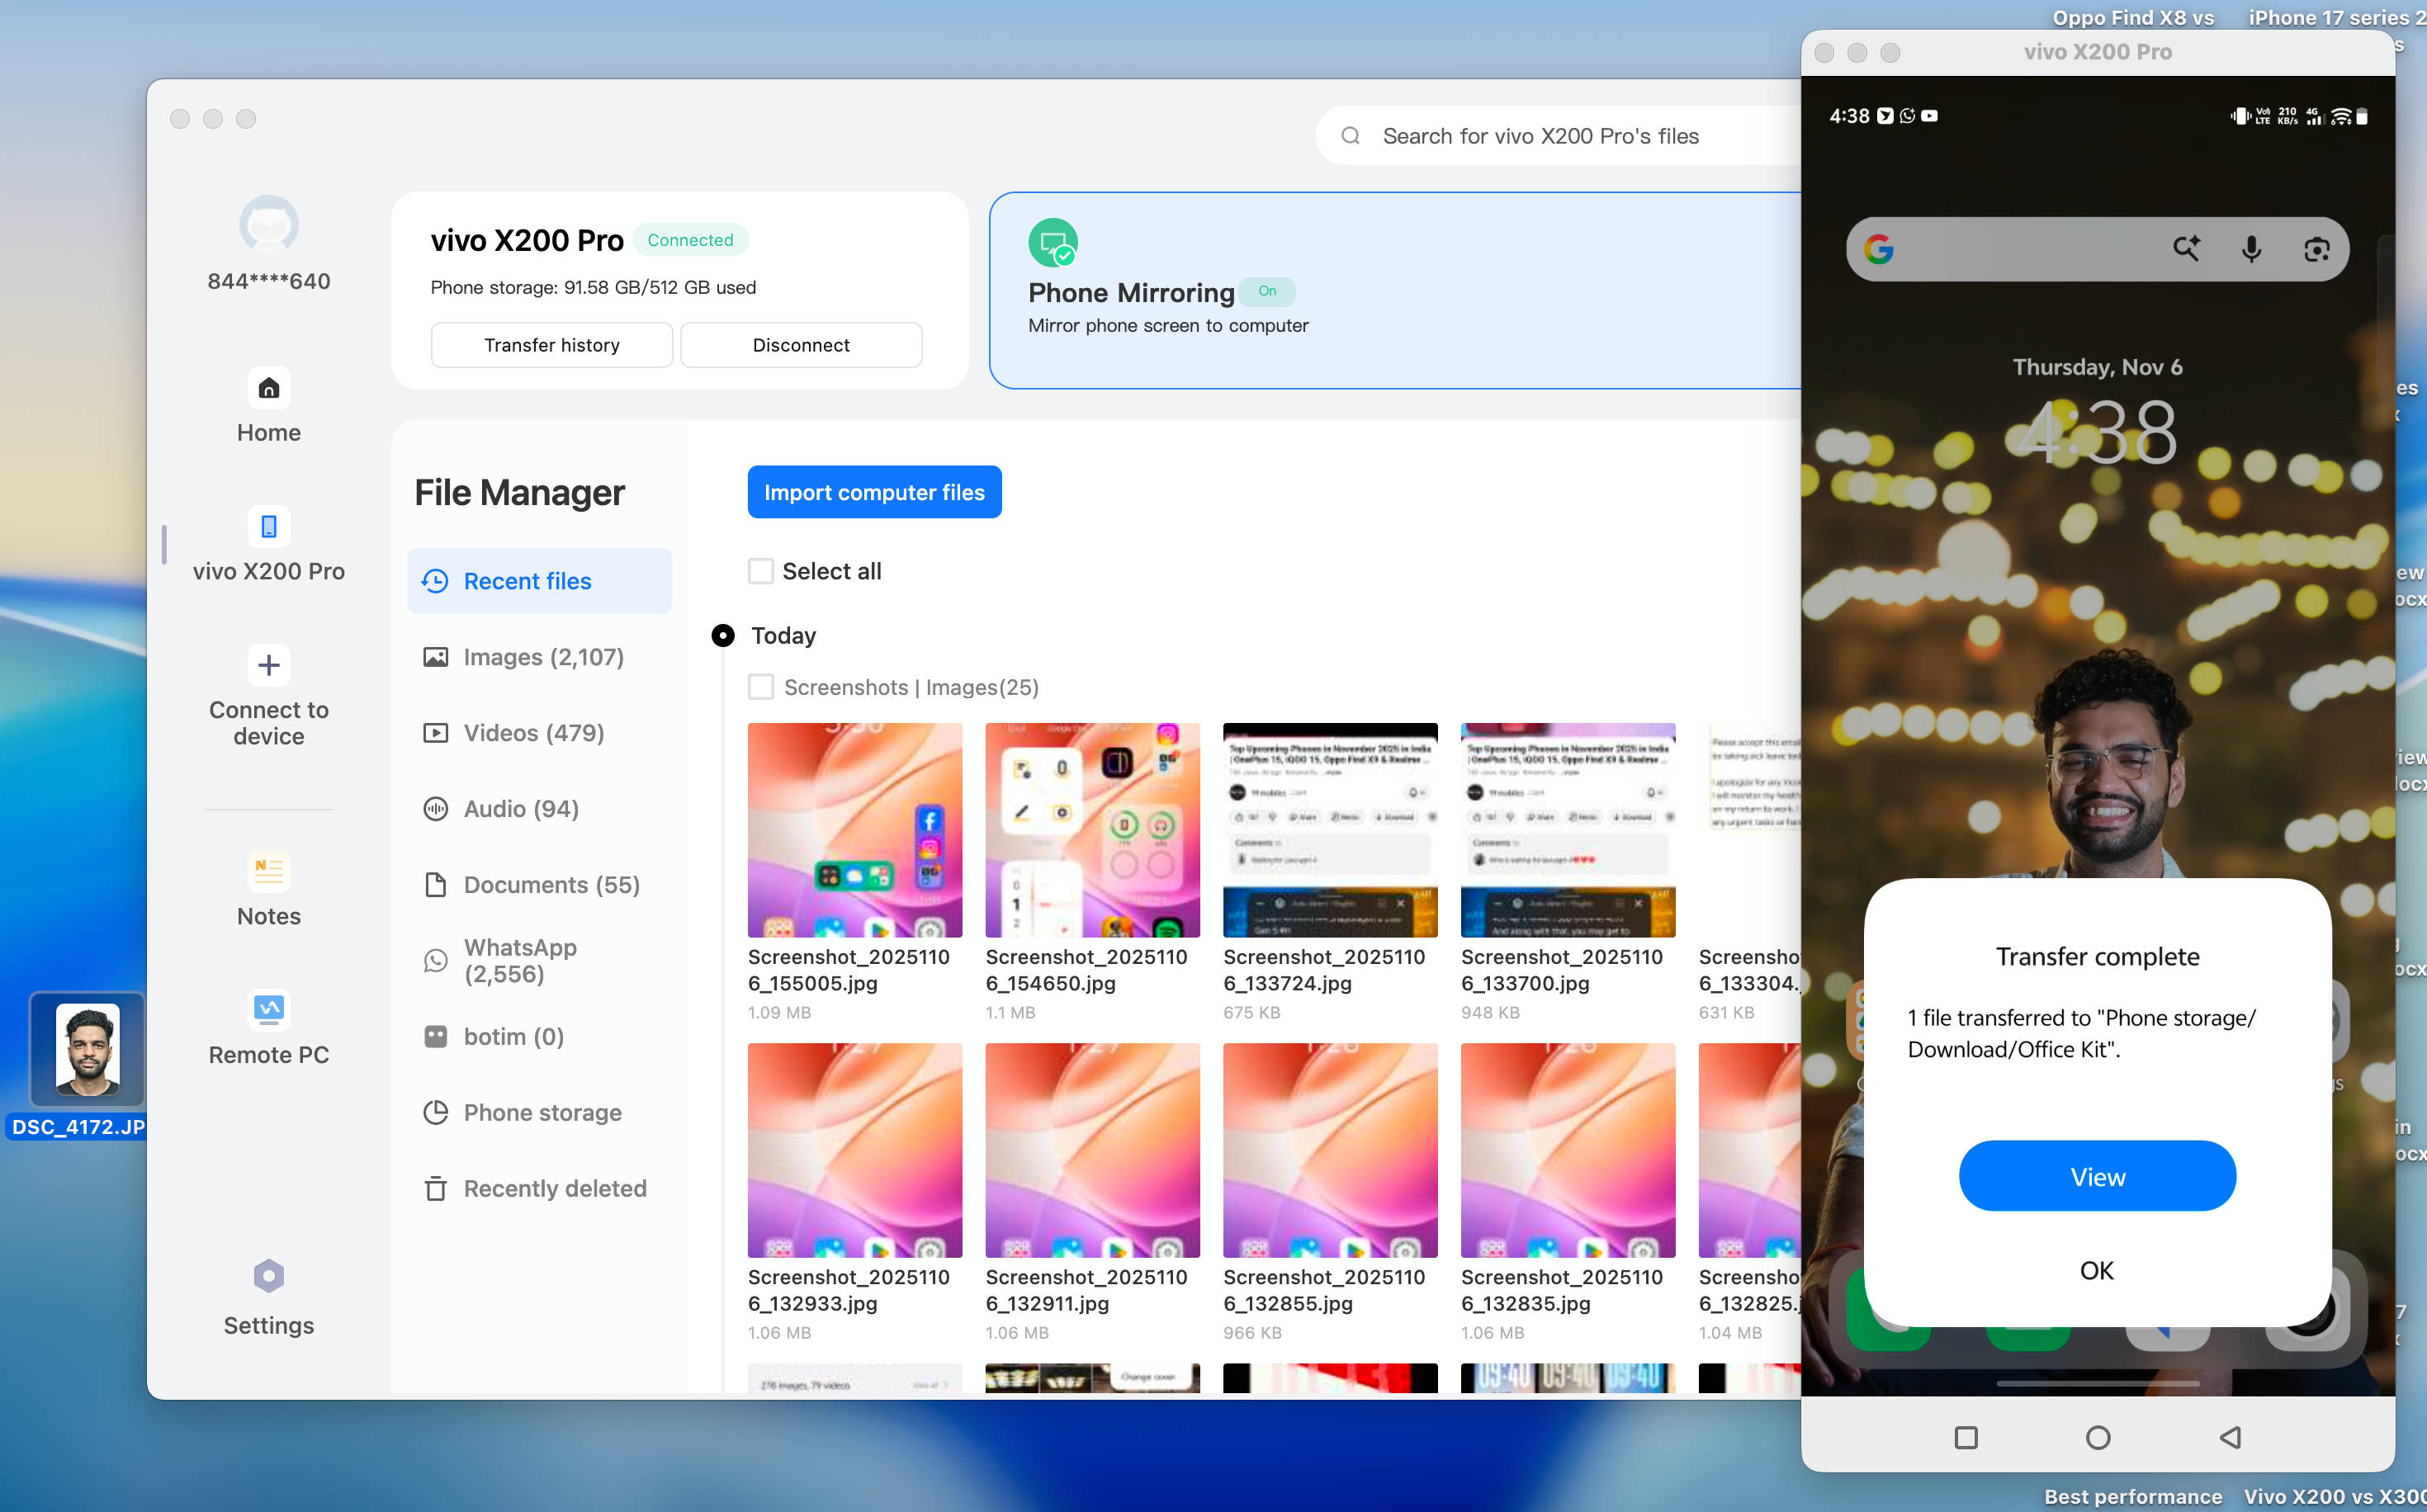Check the Screenshots | Images(25) checkbox
Screen dimensions: 2427x1512
coord(761,687)
